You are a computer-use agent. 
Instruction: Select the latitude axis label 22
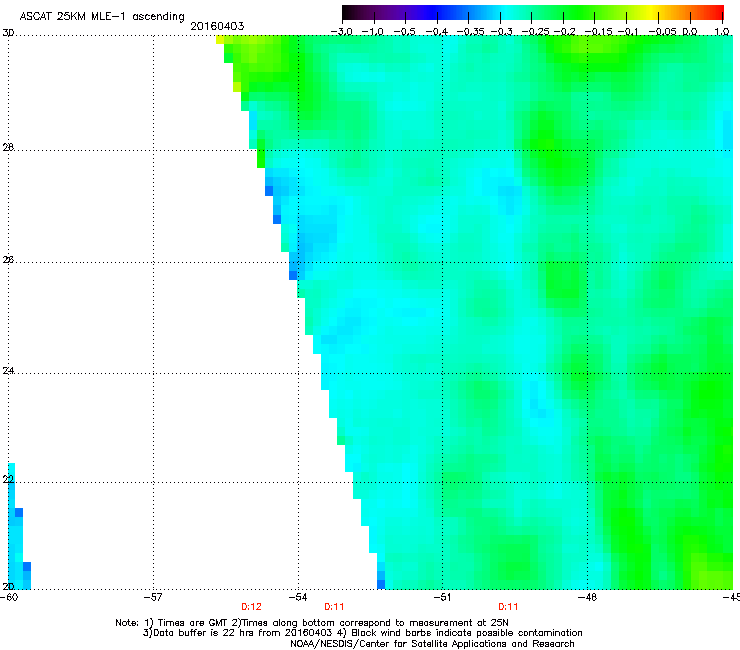click(8, 480)
